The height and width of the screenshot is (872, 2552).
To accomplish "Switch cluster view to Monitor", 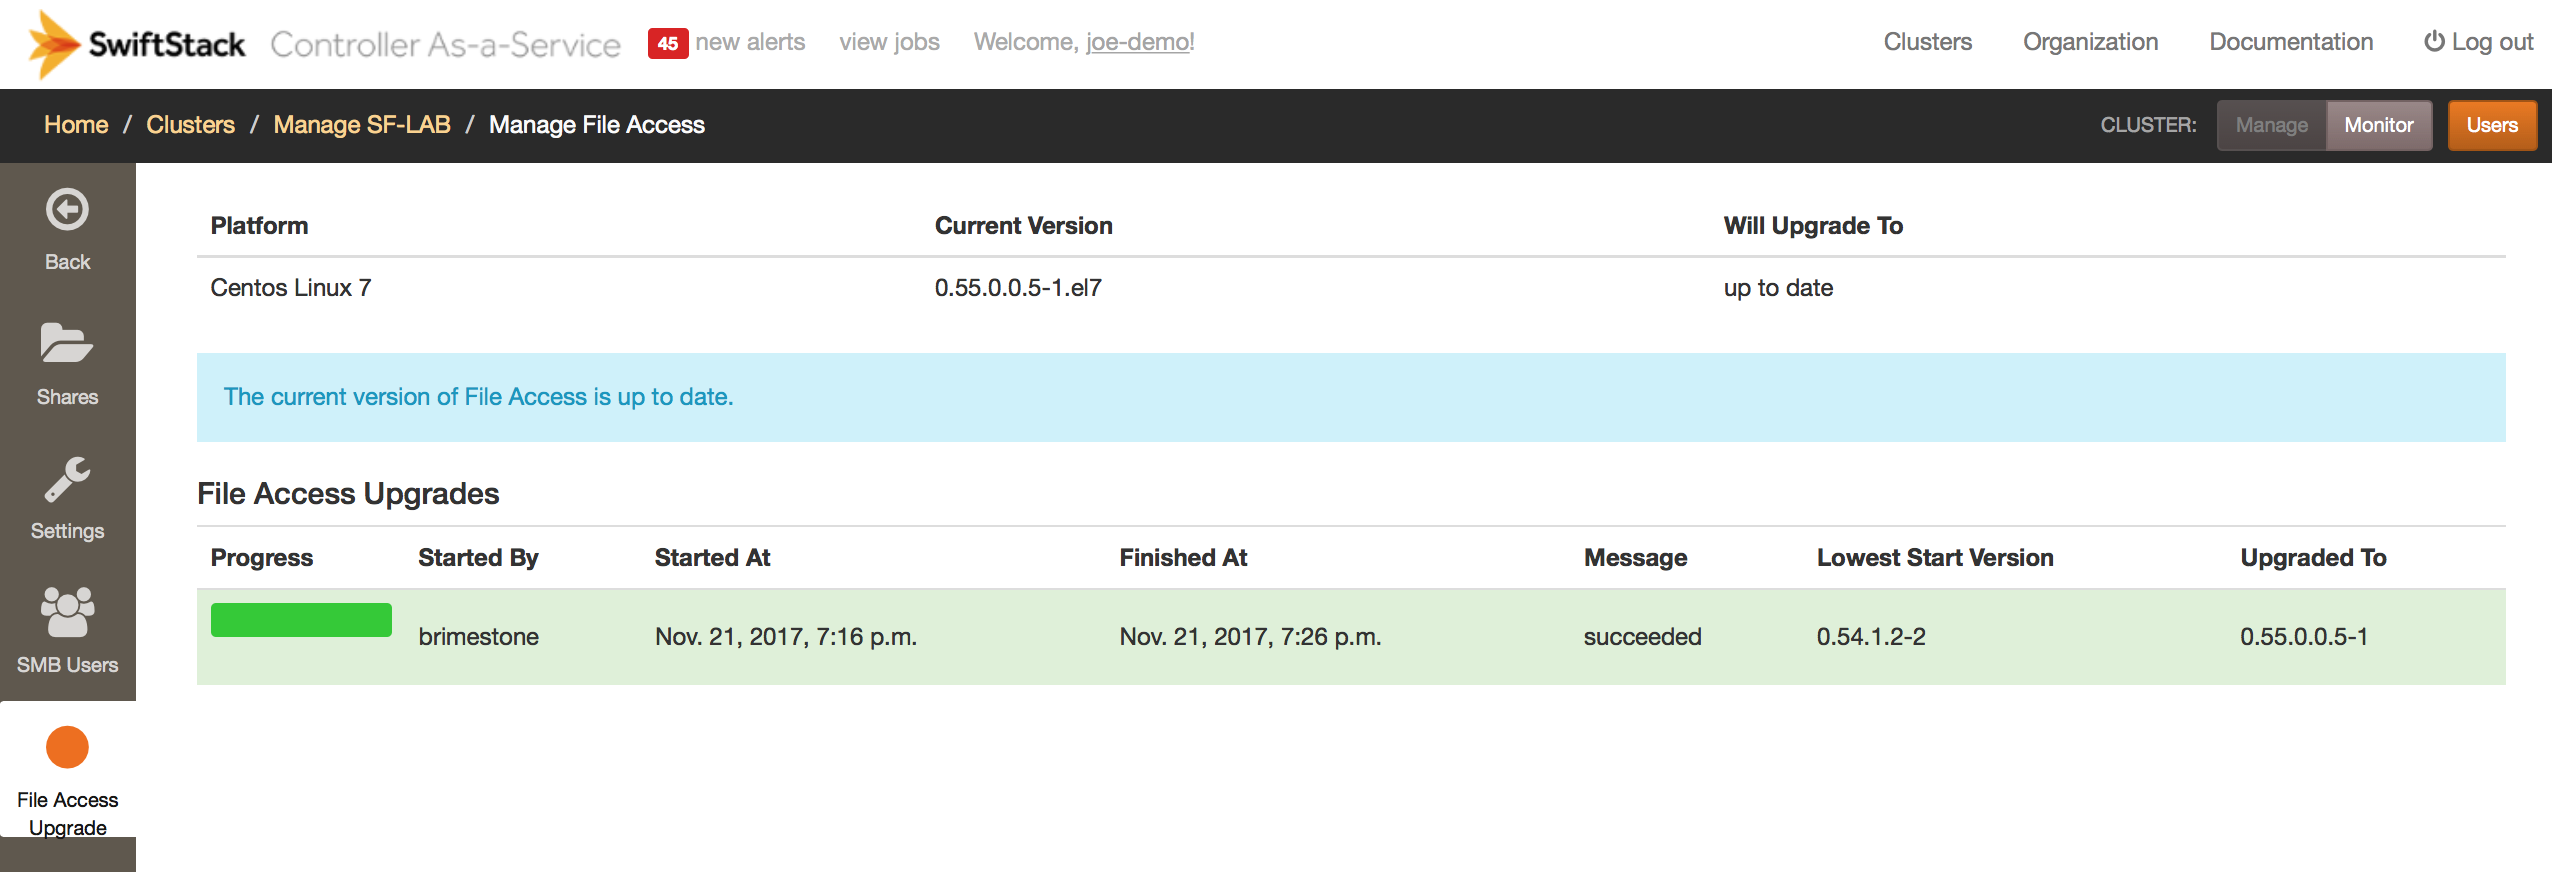I will (2379, 125).
